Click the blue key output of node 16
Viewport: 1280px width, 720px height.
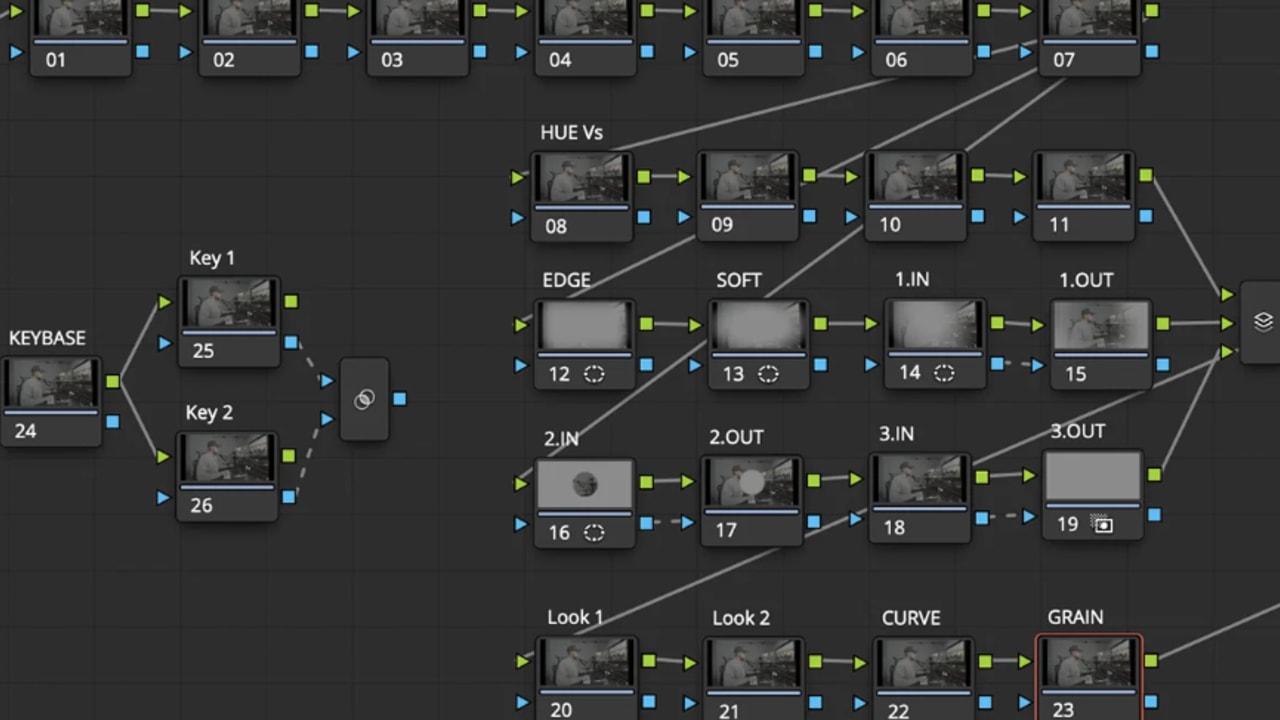pyautogui.click(x=647, y=522)
